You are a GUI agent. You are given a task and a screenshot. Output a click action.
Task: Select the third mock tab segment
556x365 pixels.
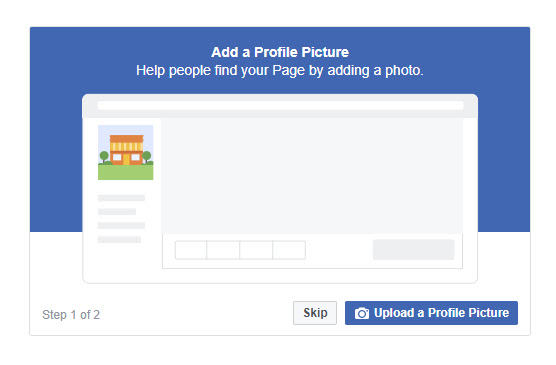(256, 250)
